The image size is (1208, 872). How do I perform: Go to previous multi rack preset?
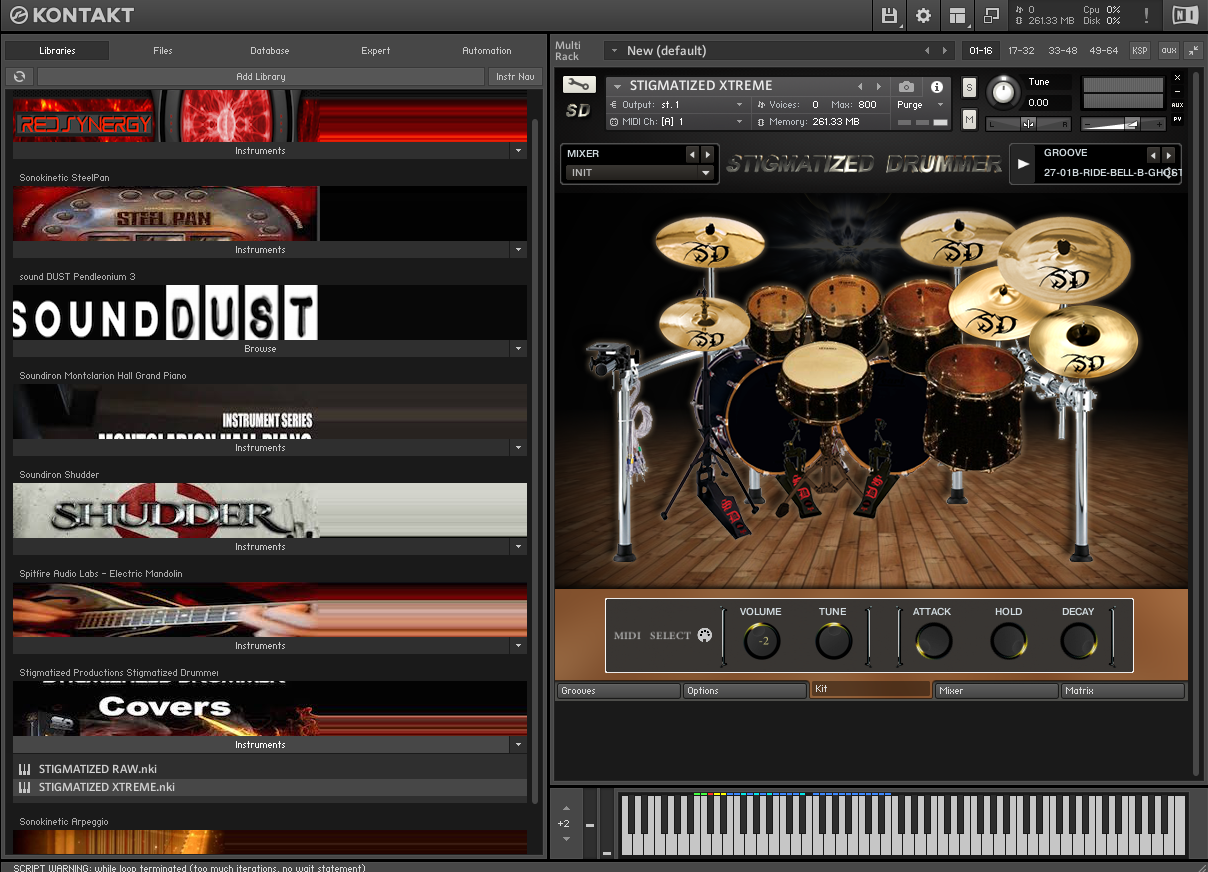927,50
